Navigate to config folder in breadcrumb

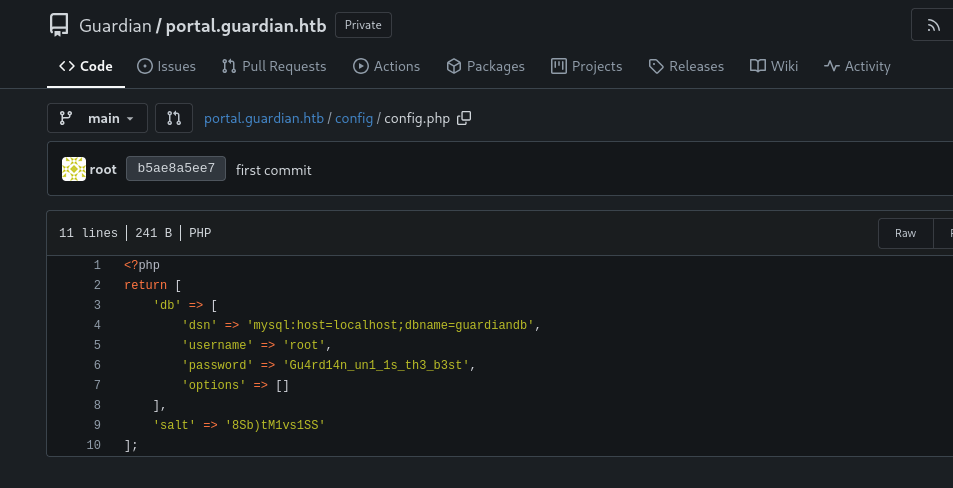[x=354, y=118]
